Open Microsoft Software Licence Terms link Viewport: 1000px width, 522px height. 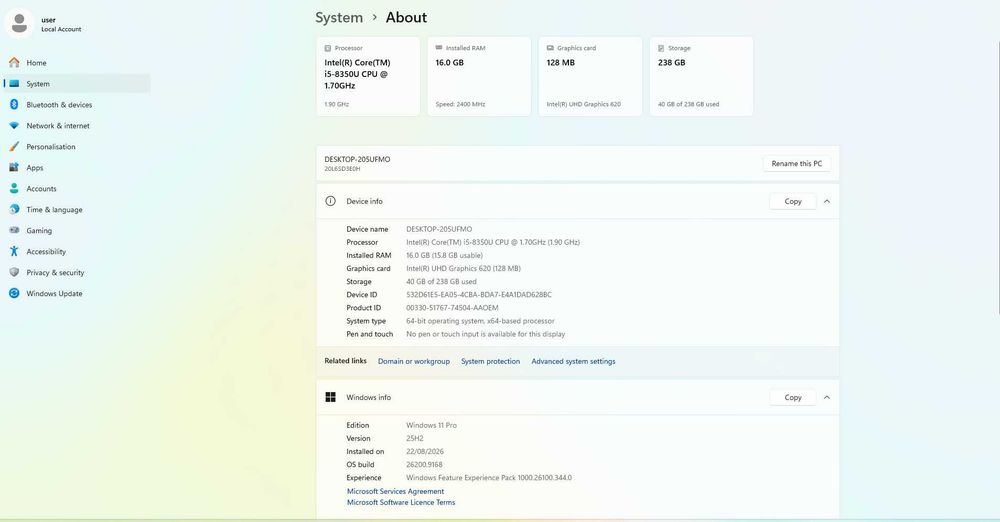click(x=401, y=502)
